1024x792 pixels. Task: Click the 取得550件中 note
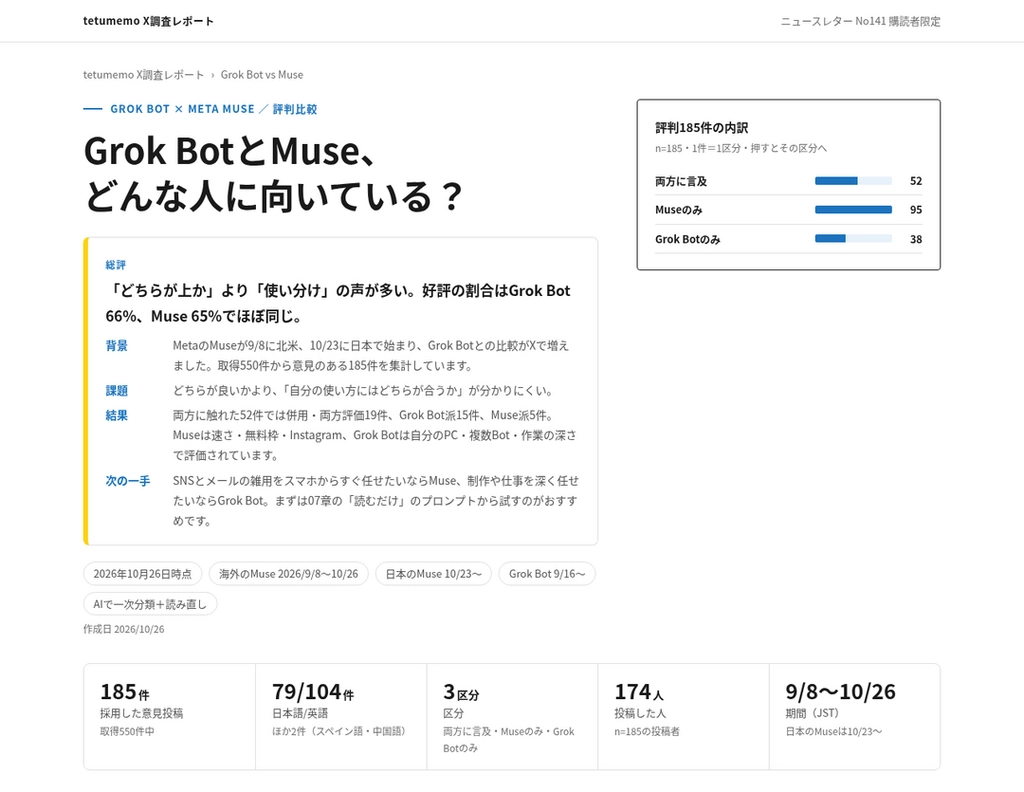(127, 731)
